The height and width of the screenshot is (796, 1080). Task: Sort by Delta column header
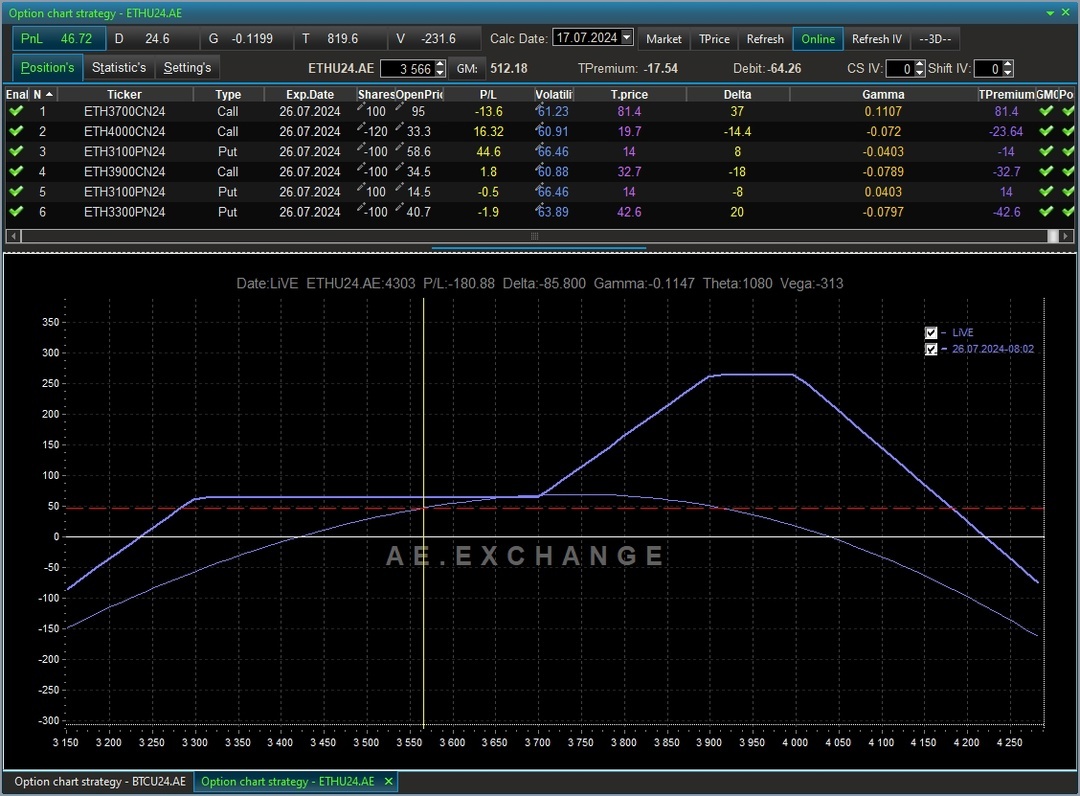click(737, 94)
